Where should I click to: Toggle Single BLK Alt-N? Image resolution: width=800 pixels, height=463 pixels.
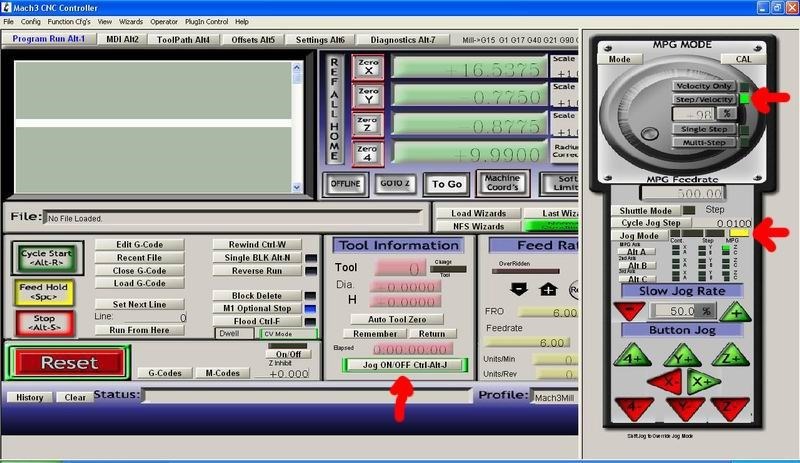pyautogui.click(x=257, y=257)
